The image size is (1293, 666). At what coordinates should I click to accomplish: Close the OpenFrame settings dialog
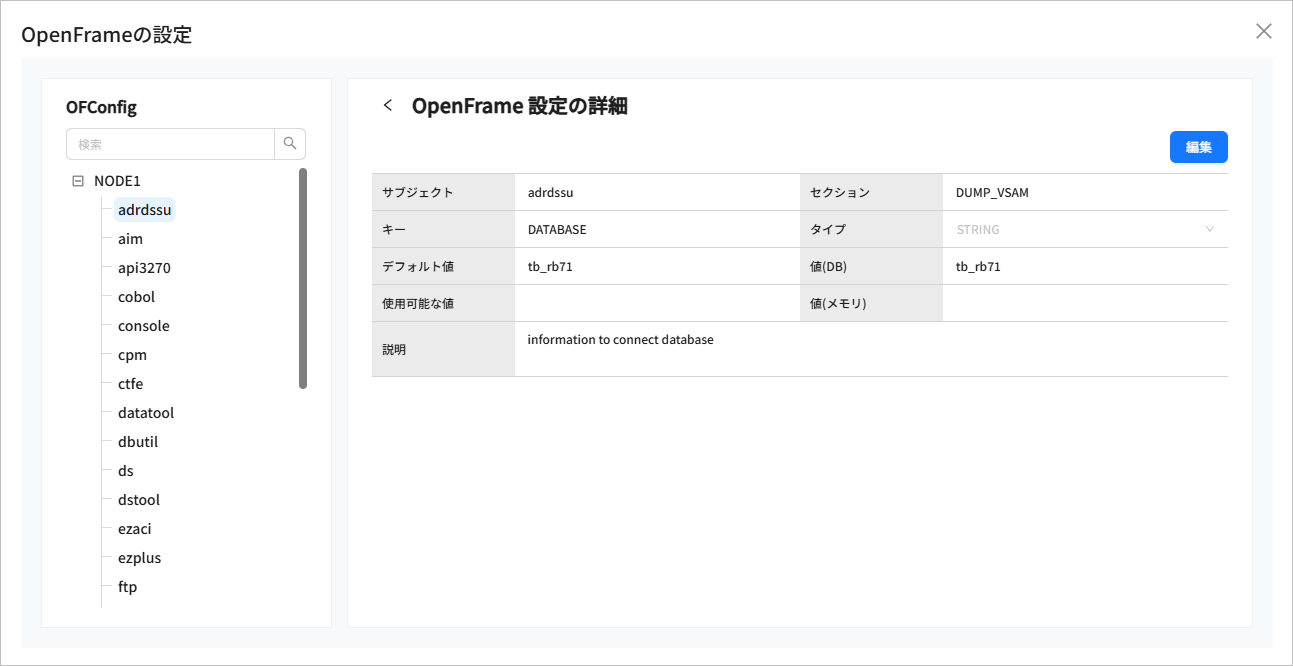pyautogui.click(x=1263, y=31)
